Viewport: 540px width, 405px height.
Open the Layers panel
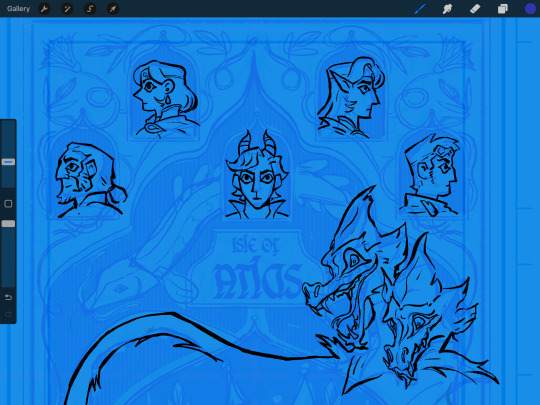click(x=502, y=9)
